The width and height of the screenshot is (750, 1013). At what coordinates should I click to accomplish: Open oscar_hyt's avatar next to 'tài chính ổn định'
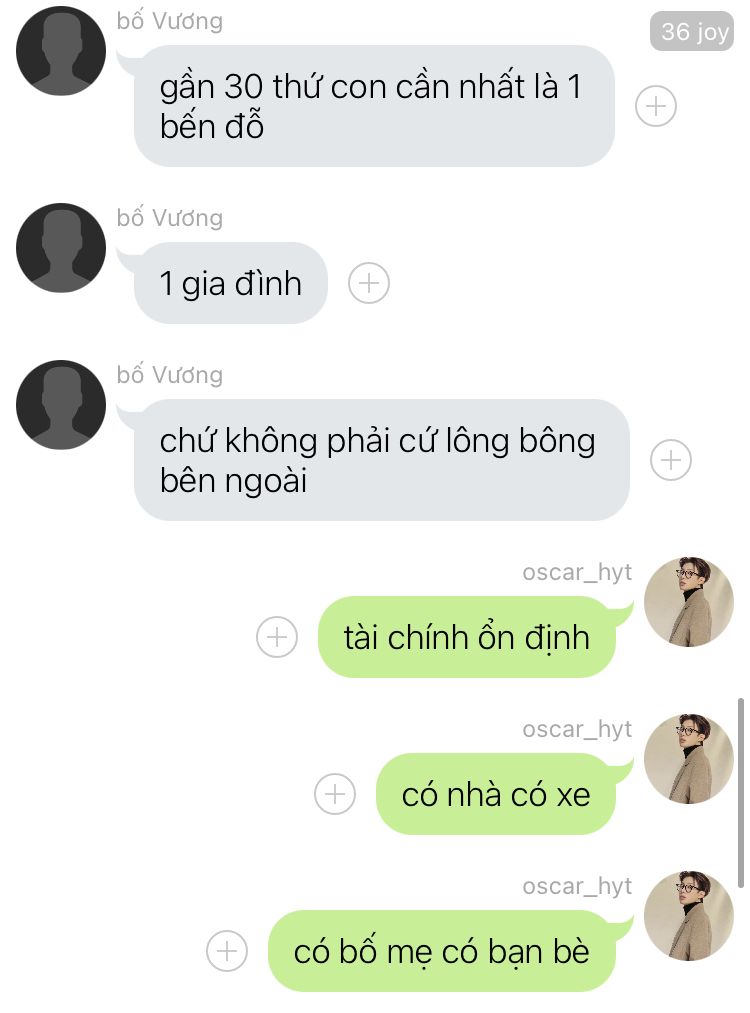click(689, 601)
